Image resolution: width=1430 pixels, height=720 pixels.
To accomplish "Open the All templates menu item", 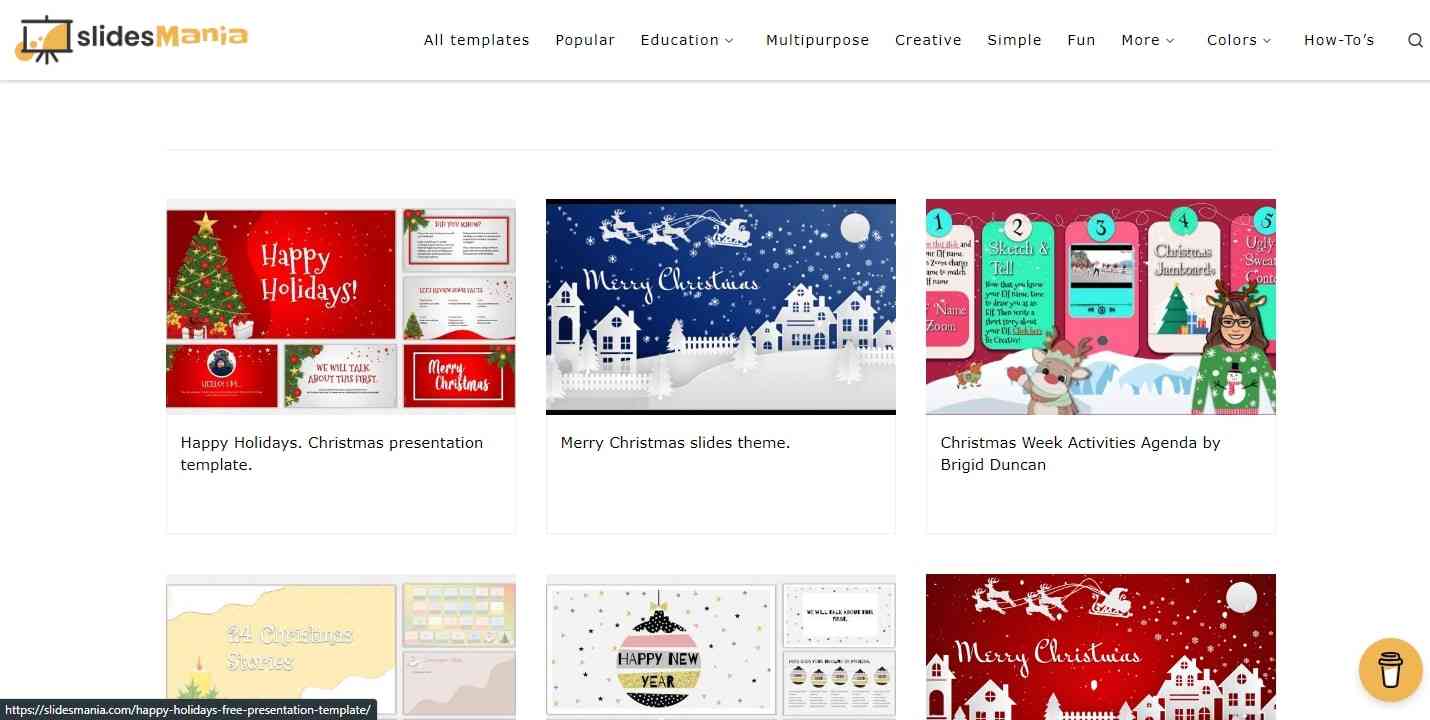I will click(x=477, y=40).
